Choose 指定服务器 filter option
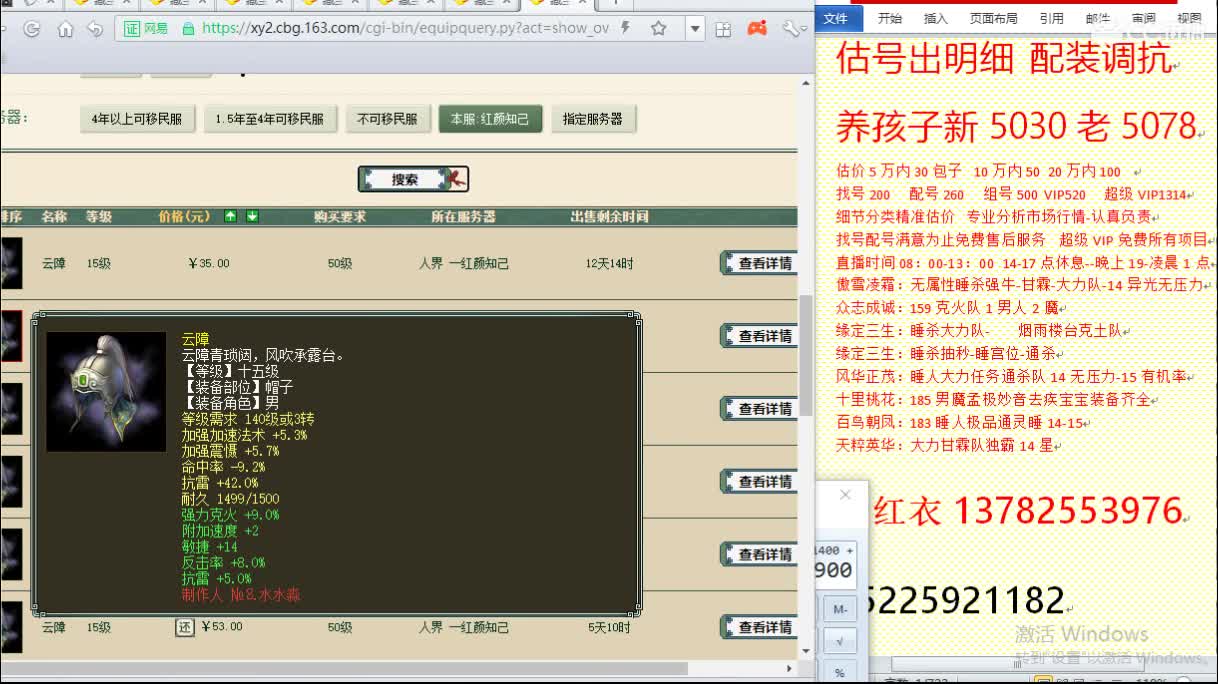 point(593,119)
